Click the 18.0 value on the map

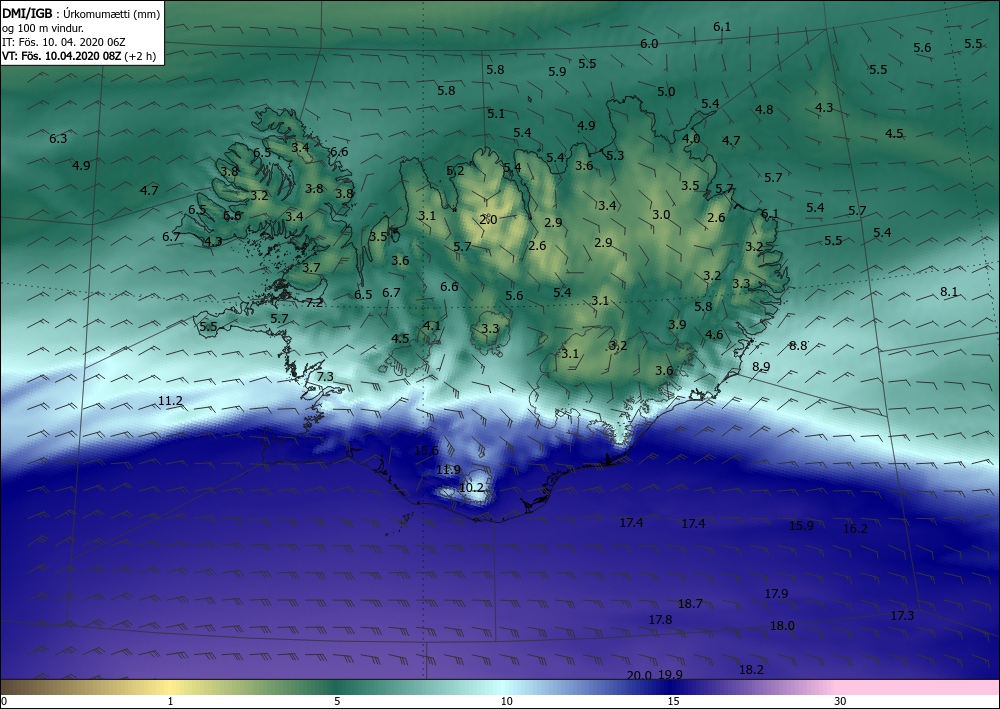782,626
